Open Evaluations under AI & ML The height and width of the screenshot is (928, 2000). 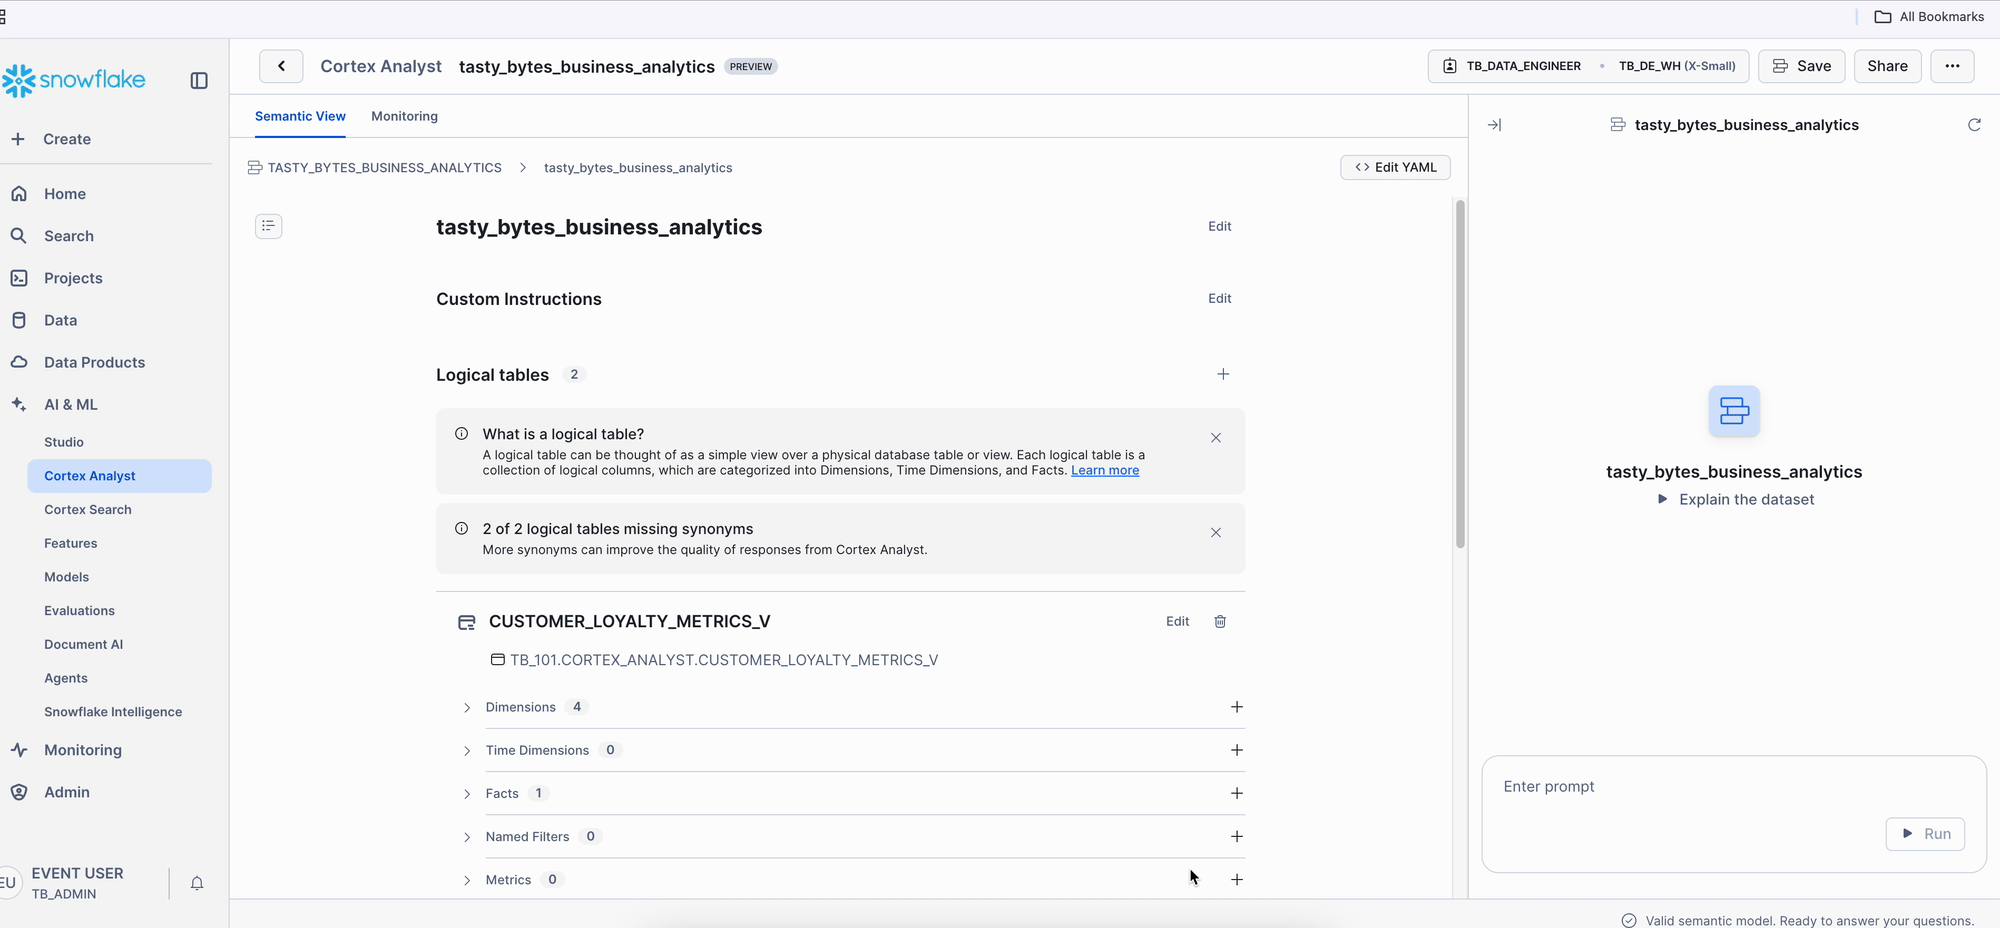point(79,611)
